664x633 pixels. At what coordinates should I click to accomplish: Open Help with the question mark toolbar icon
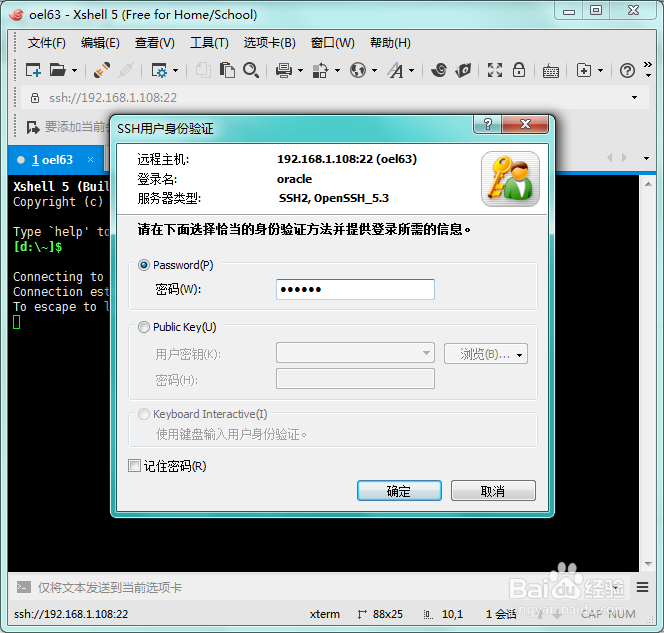(627, 70)
